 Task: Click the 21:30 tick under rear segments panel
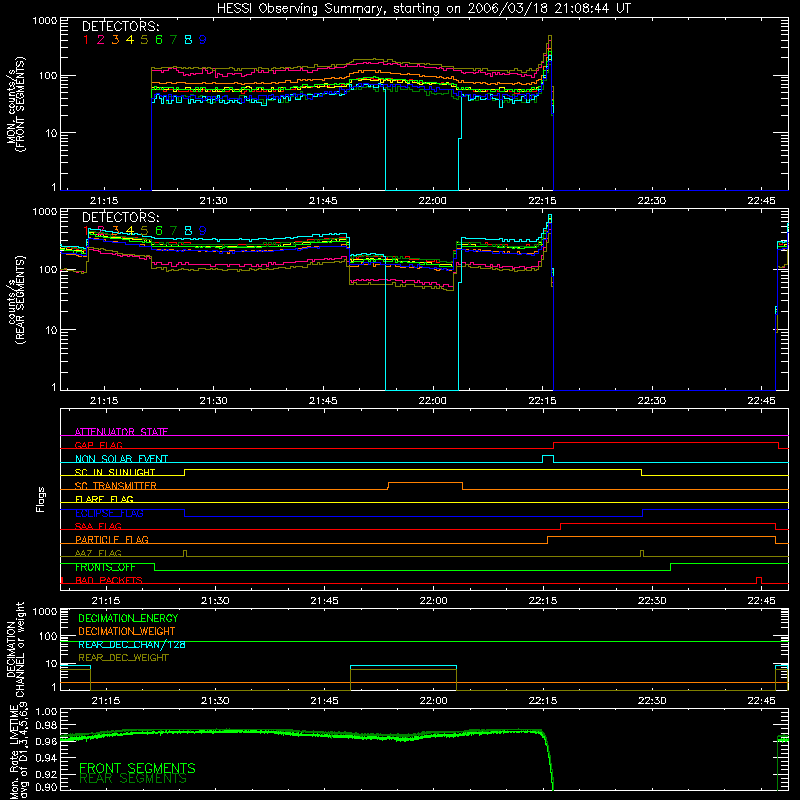click(x=213, y=401)
